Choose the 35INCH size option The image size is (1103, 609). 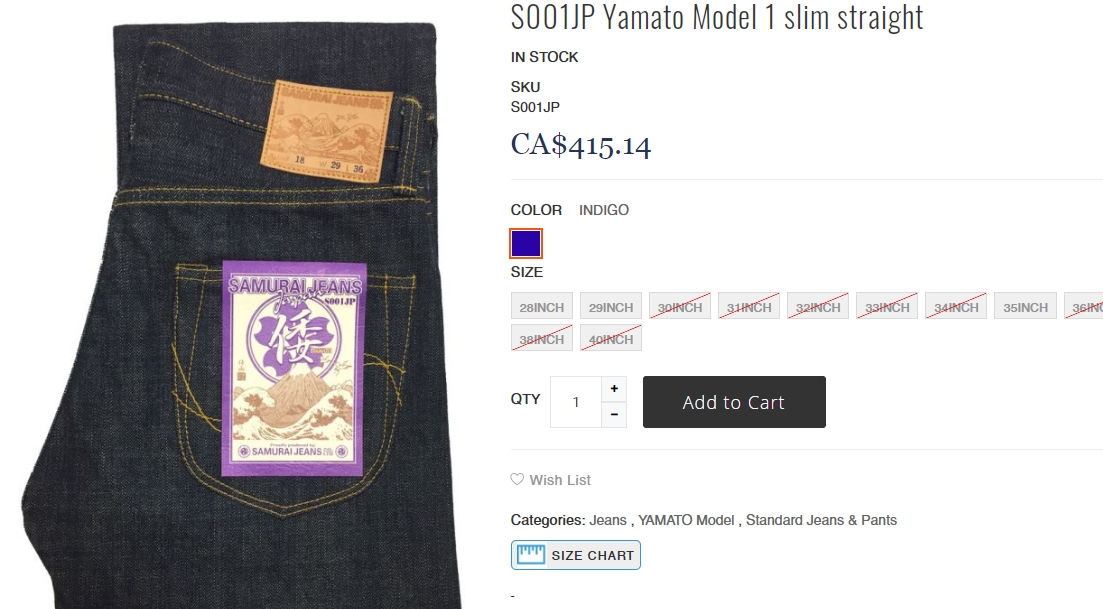[x=1025, y=307]
